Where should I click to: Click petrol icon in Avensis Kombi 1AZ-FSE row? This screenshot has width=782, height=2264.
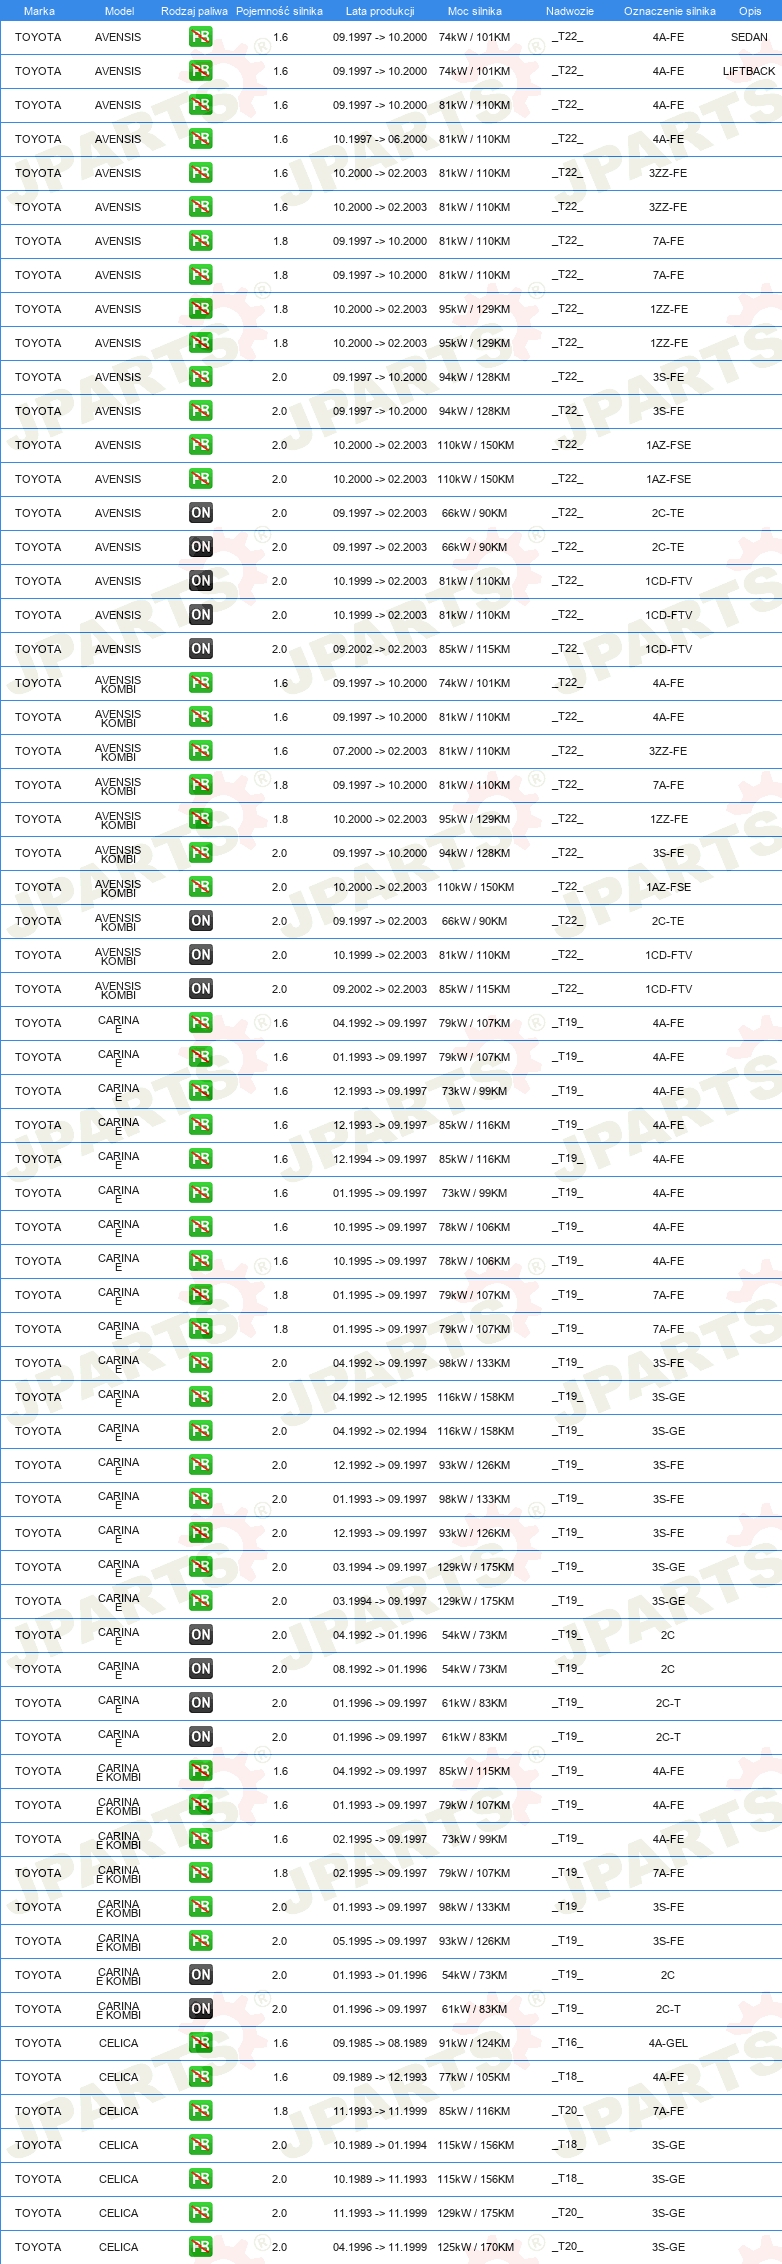201,887
